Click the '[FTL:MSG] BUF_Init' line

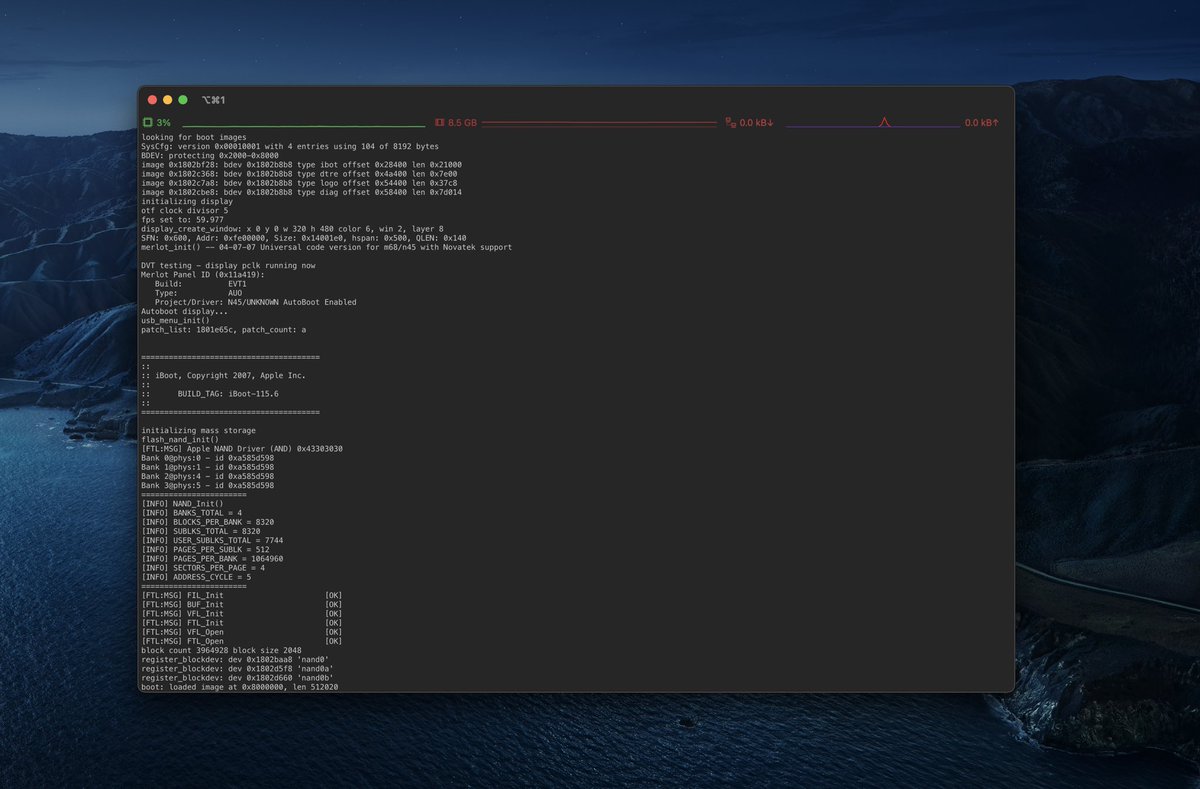point(242,603)
